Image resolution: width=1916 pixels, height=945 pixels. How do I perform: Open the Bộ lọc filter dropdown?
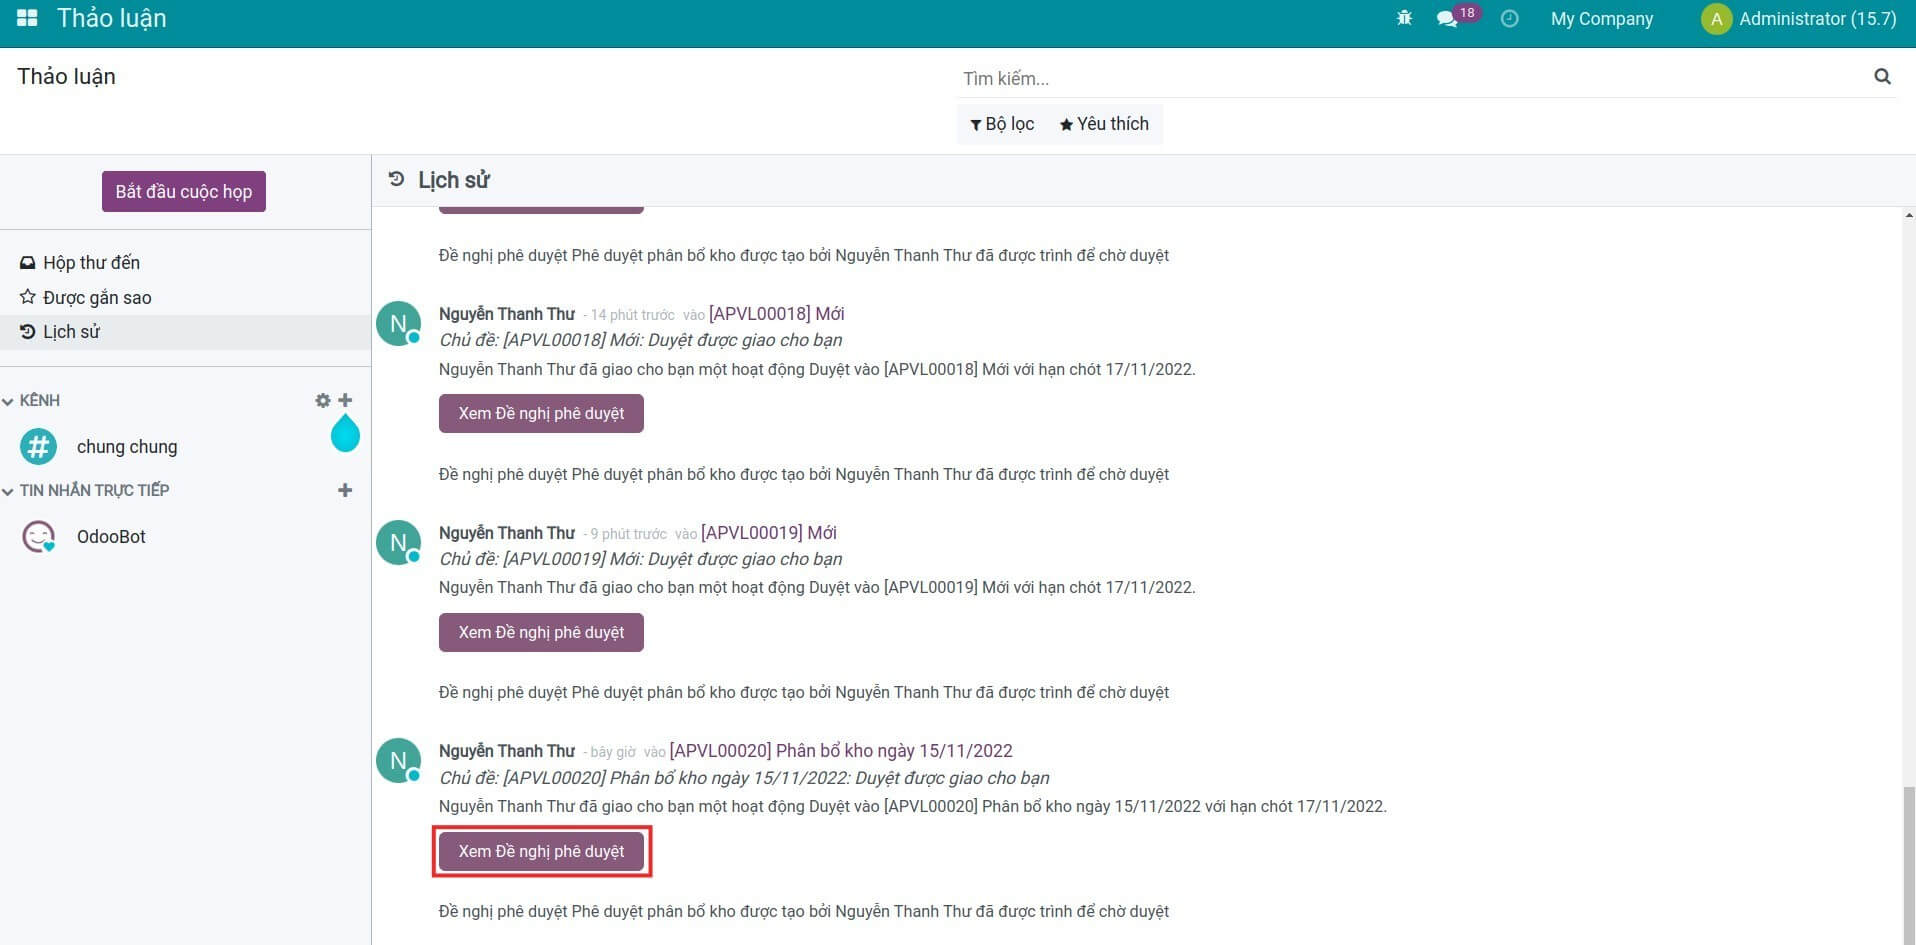[1002, 124]
